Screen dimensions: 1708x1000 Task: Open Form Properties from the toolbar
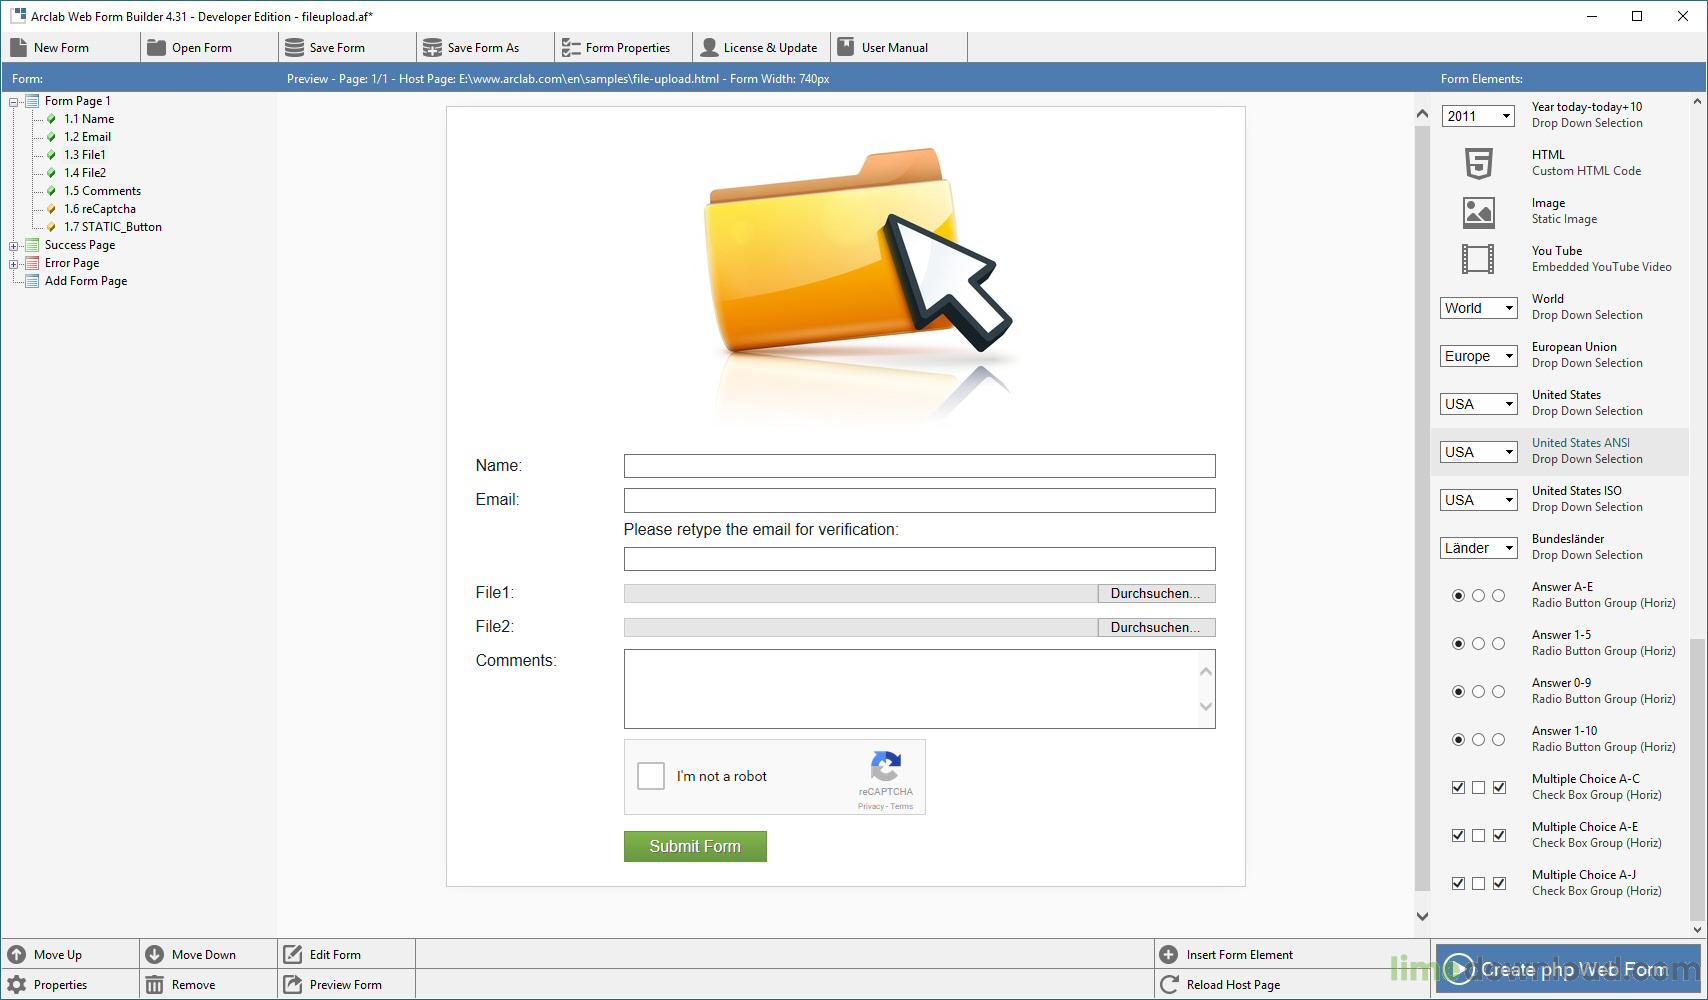click(616, 47)
